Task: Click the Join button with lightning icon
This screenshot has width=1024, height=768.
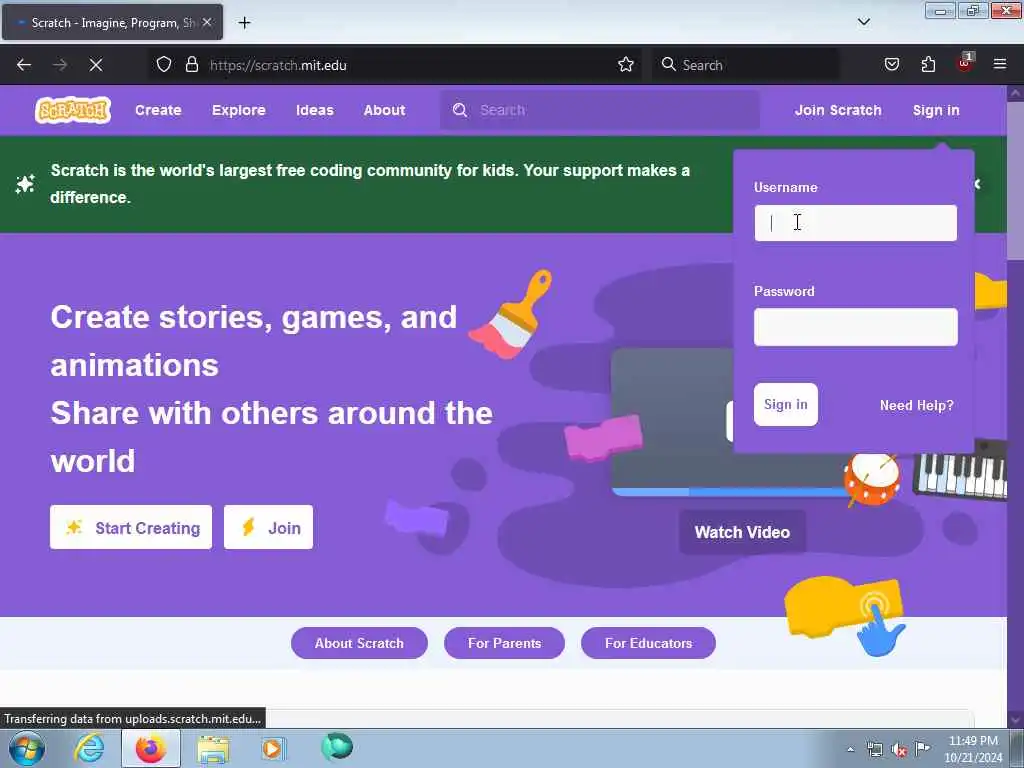Action: click(268, 527)
